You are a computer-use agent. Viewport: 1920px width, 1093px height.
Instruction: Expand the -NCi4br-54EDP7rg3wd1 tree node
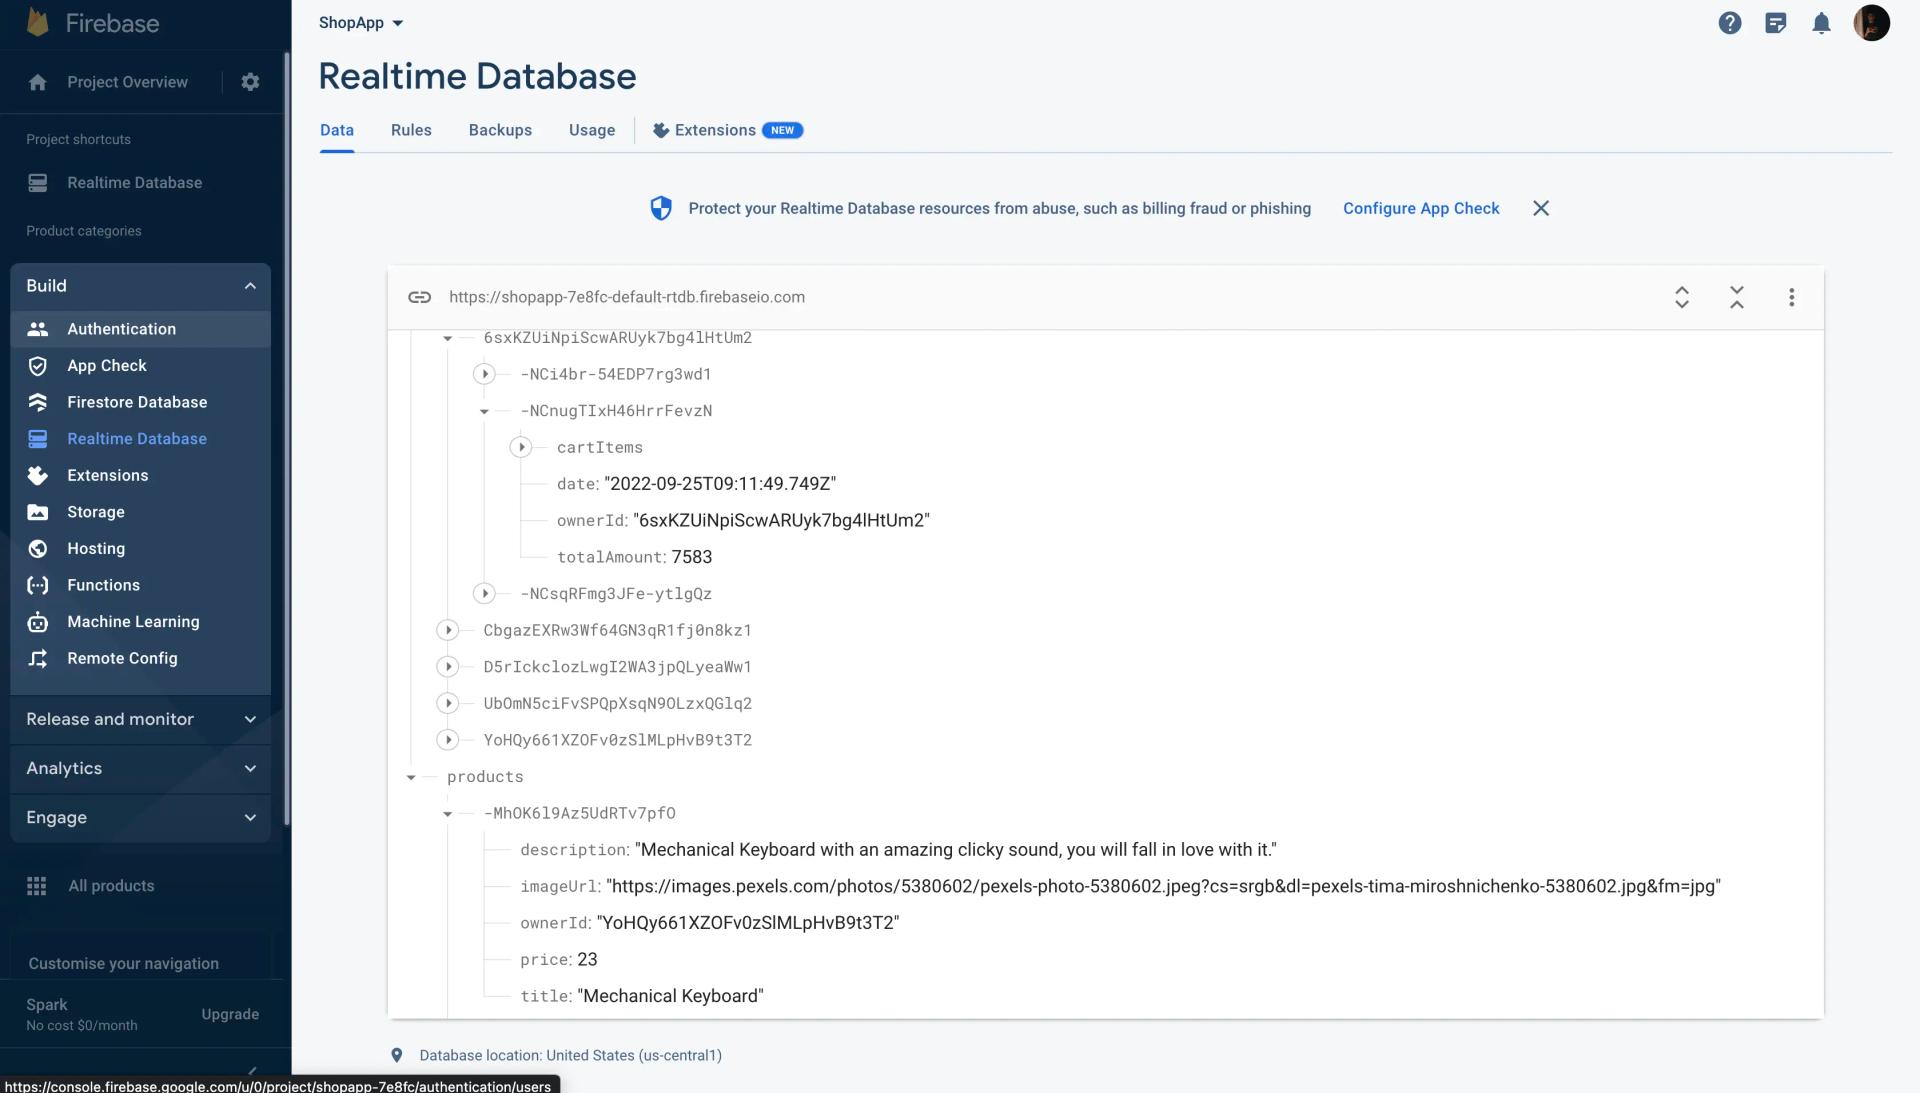pos(484,374)
